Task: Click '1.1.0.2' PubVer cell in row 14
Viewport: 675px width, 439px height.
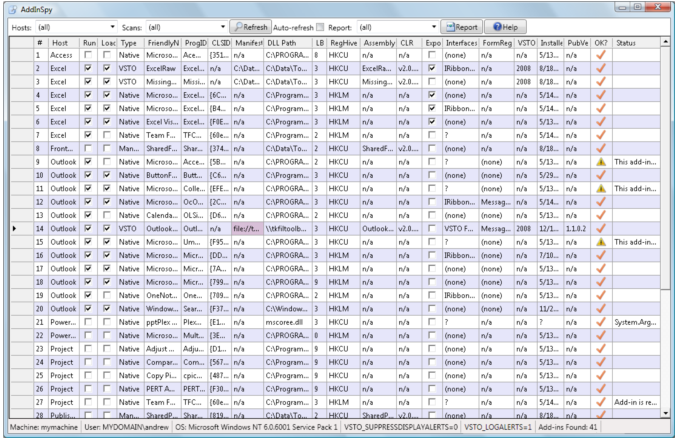Action: click(576, 229)
